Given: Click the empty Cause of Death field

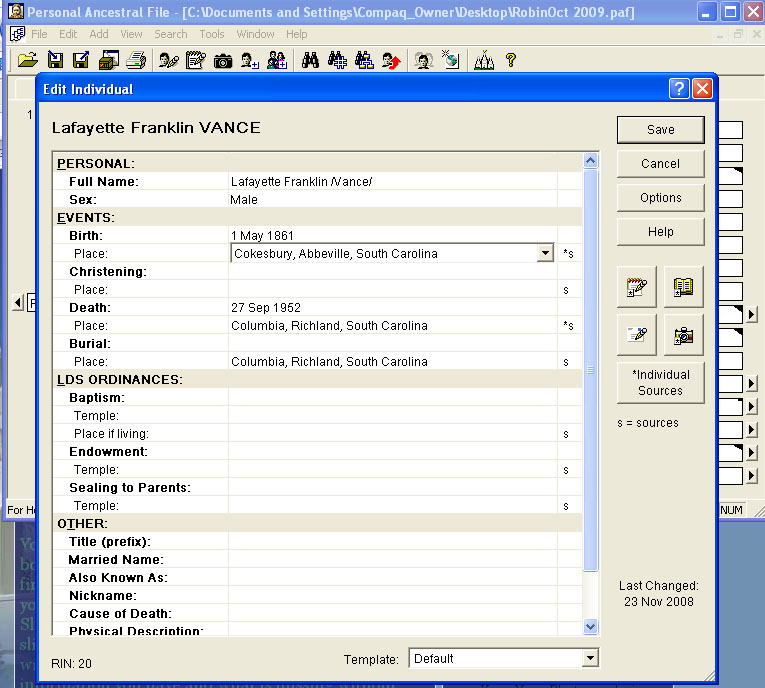Looking at the screenshot, I should (393, 613).
